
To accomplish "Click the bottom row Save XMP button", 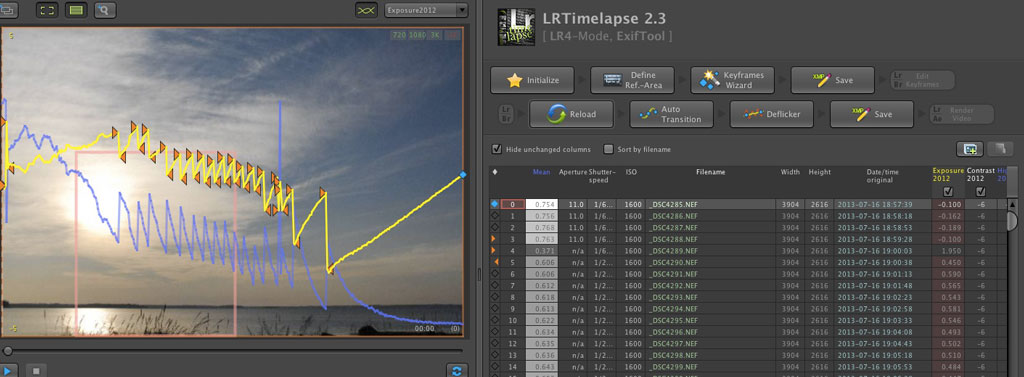I will pos(872,114).
